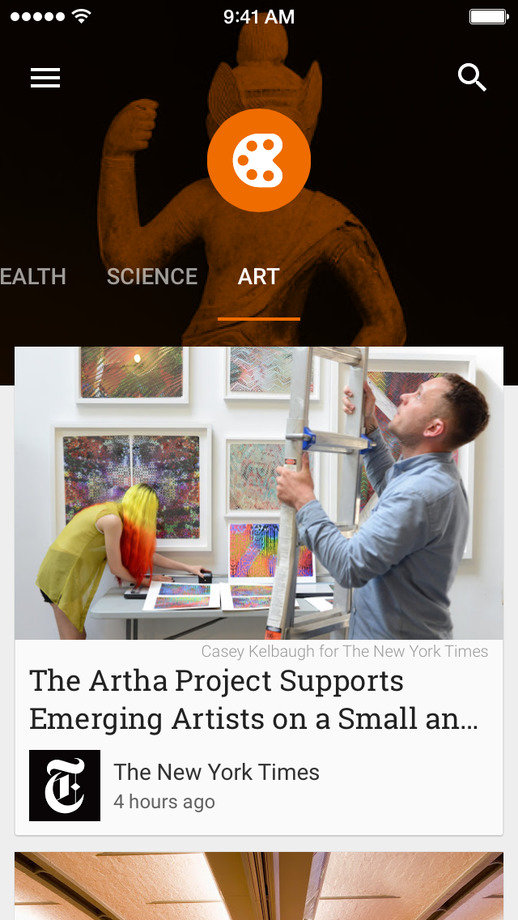The image size is (518, 920).
Task: Tap the Casey Kelbaugh photo credit
Action: pyautogui.click(x=344, y=651)
